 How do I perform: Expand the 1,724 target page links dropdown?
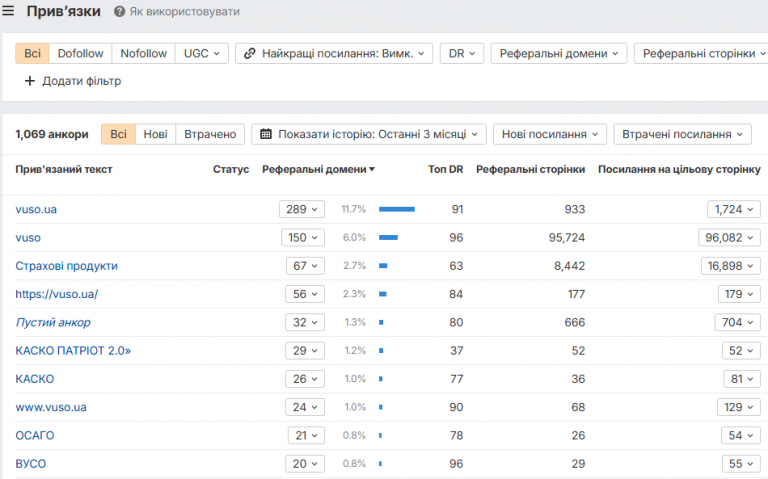coord(734,210)
